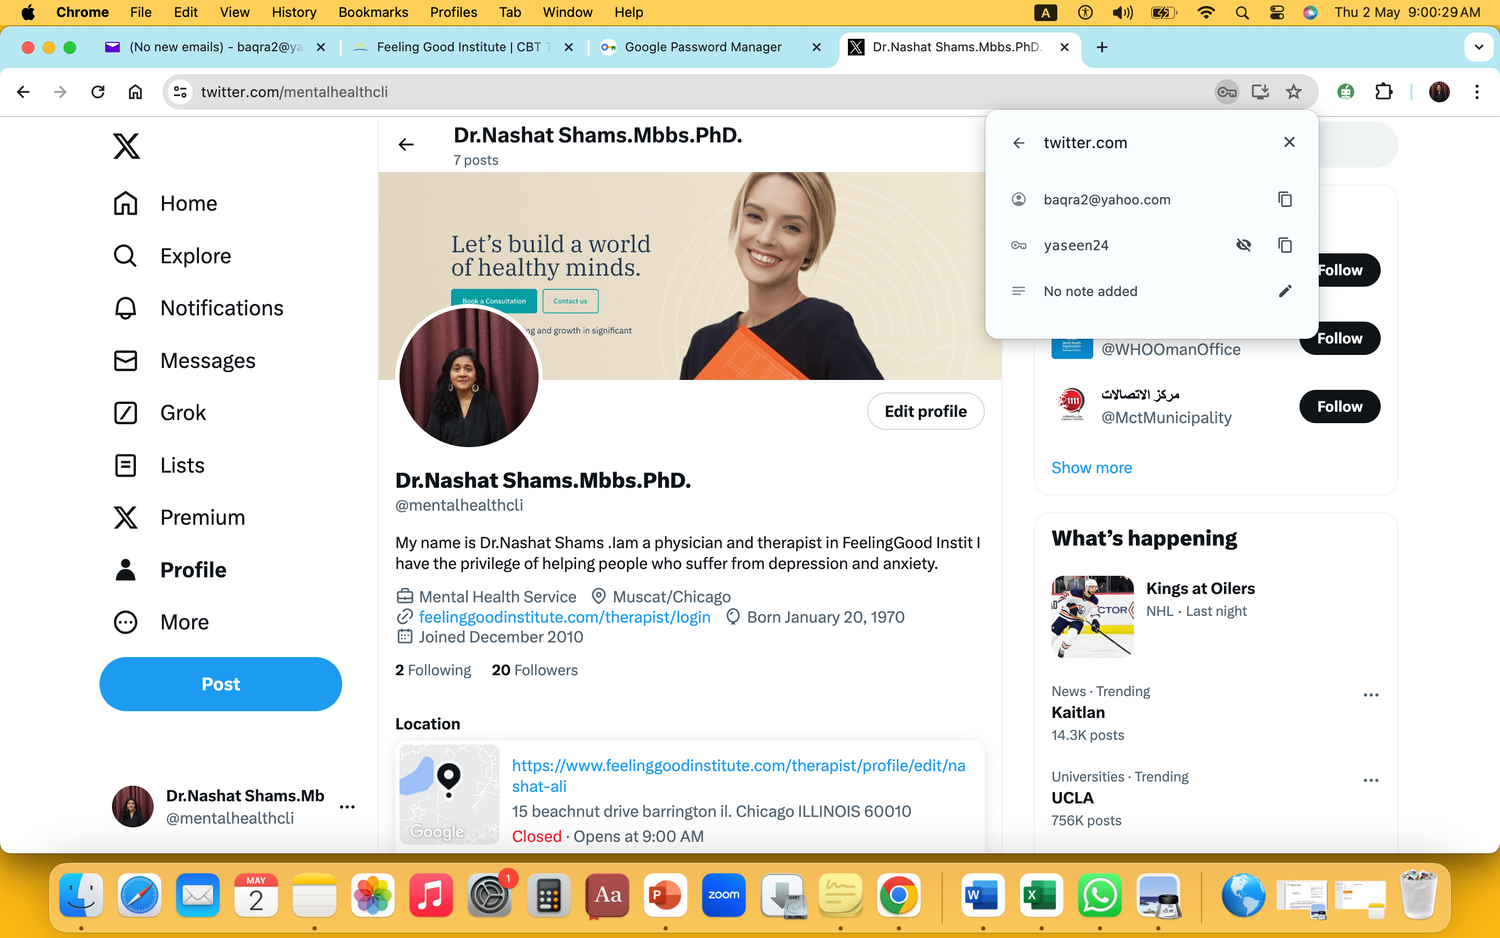Open the More options in the sidebar
The width and height of the screenshot is (1500, 938).
[x=161, y=622]
